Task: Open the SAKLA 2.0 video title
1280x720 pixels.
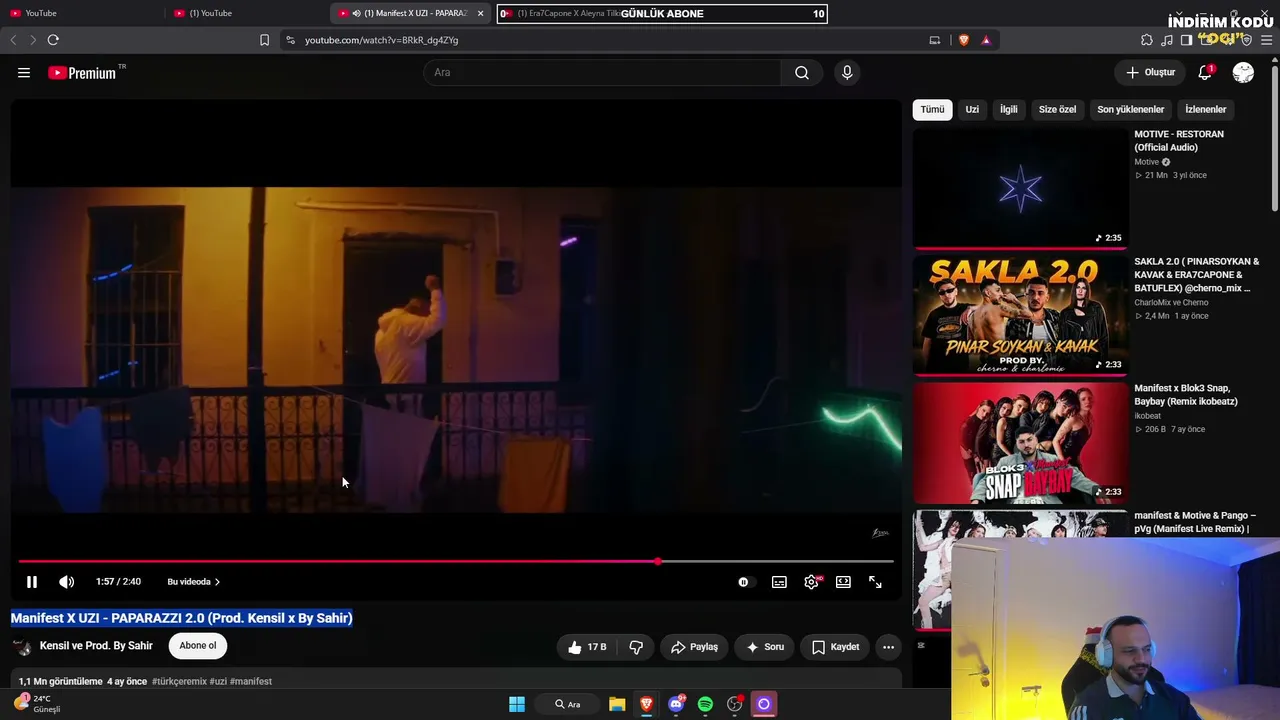Action: click(1197, 275)
